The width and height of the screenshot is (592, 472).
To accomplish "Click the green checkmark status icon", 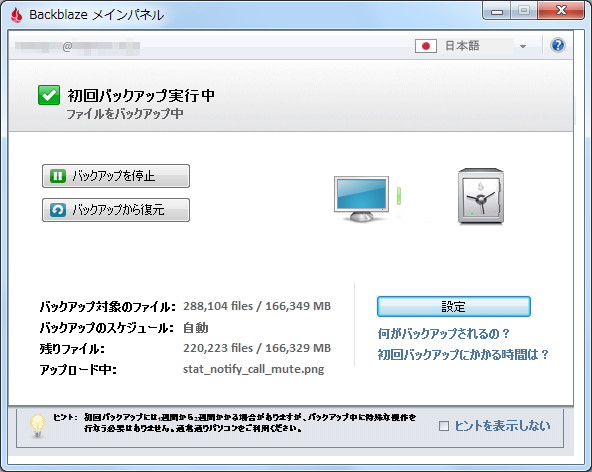I will click(x=49, y=95).
